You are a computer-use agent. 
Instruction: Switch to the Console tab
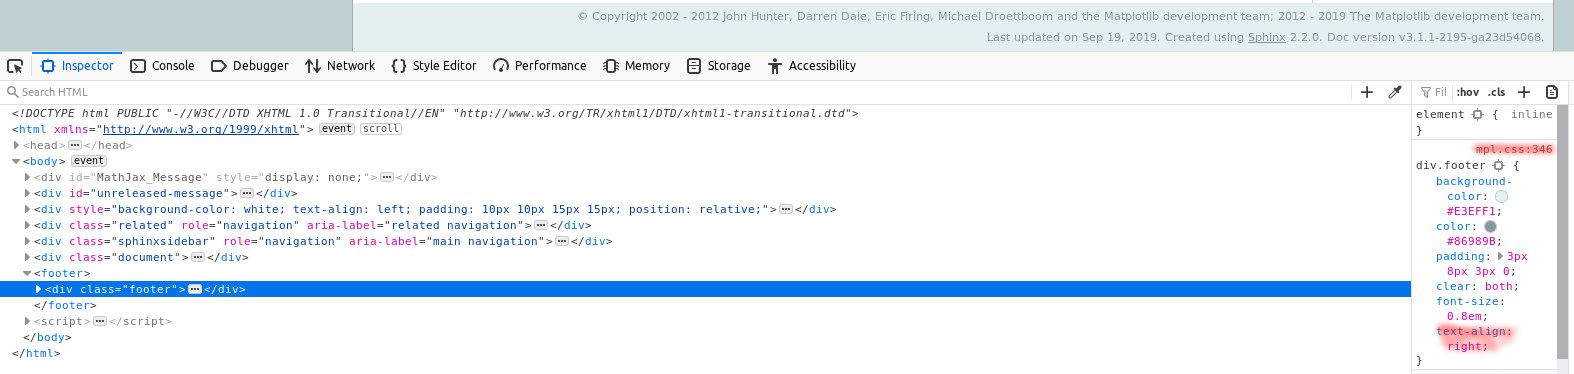[162, 66]
